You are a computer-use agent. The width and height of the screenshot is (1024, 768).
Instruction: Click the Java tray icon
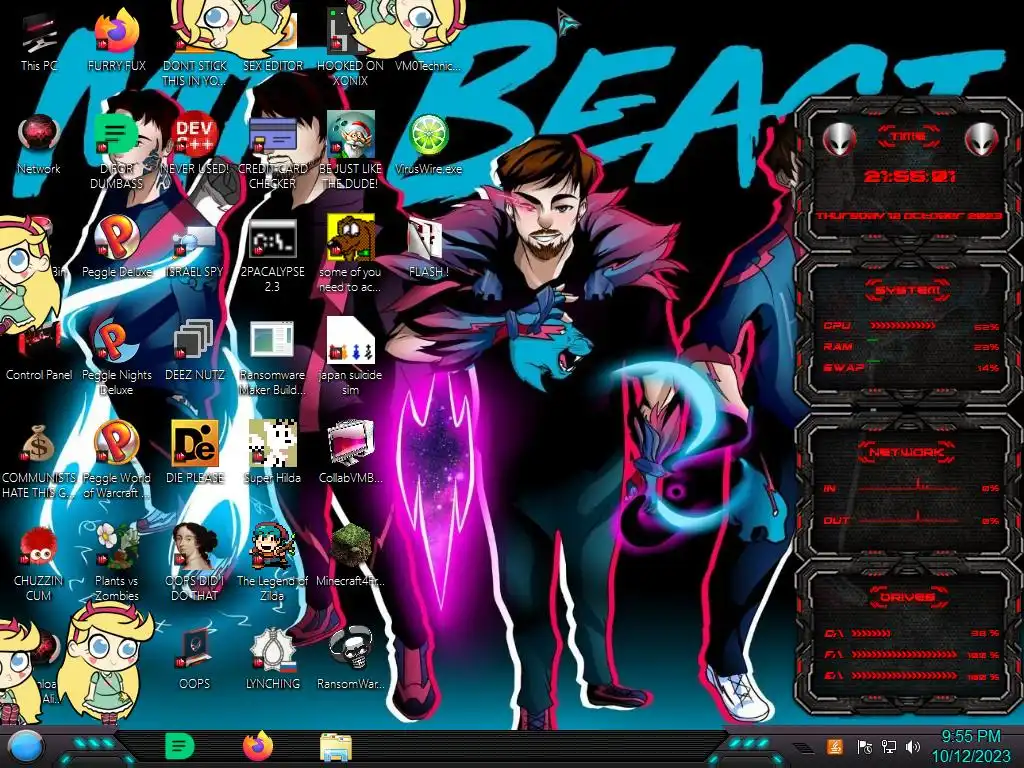(x=834, y=746)
